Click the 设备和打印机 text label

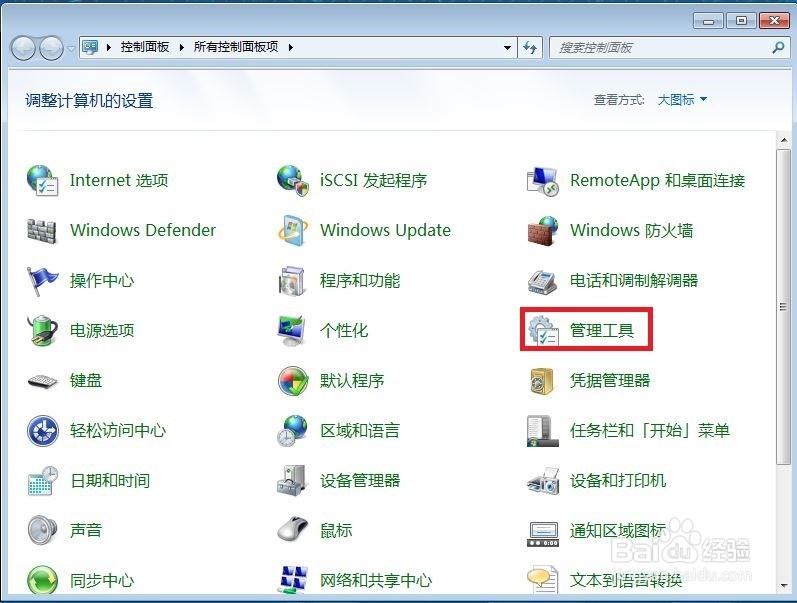click(x=618, y=480)
